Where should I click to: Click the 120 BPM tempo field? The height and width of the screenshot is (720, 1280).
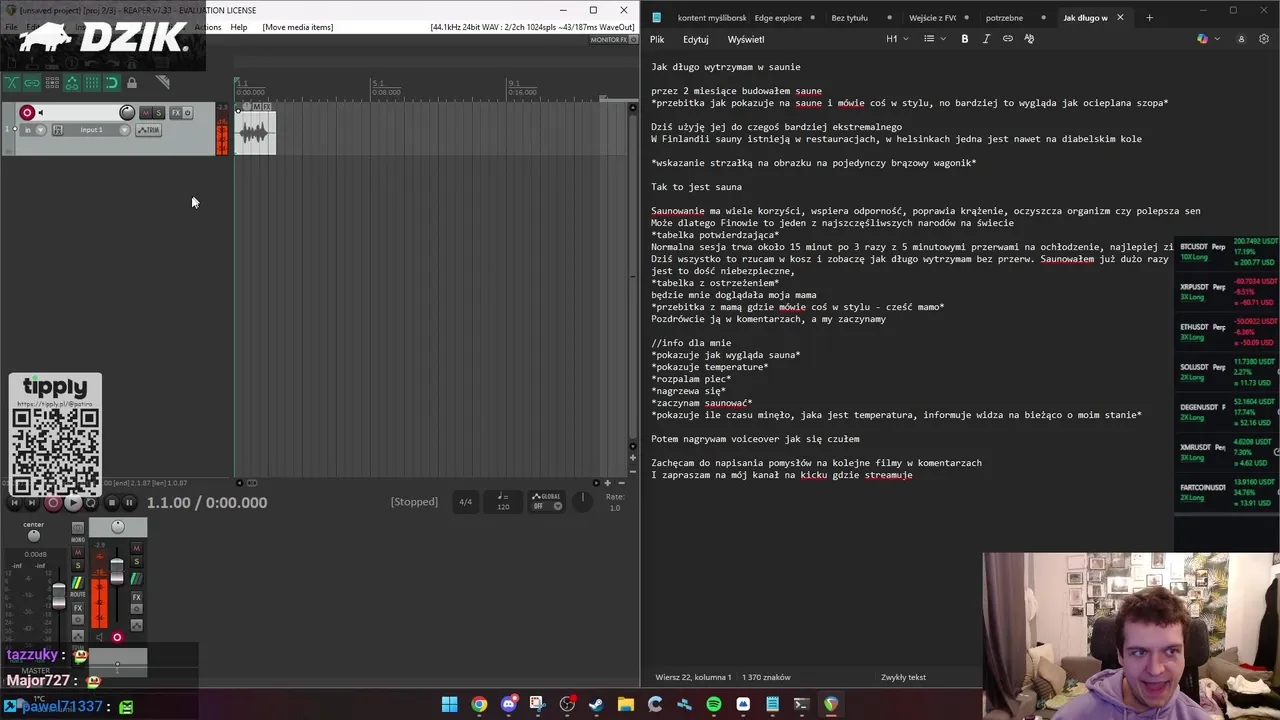503,502
